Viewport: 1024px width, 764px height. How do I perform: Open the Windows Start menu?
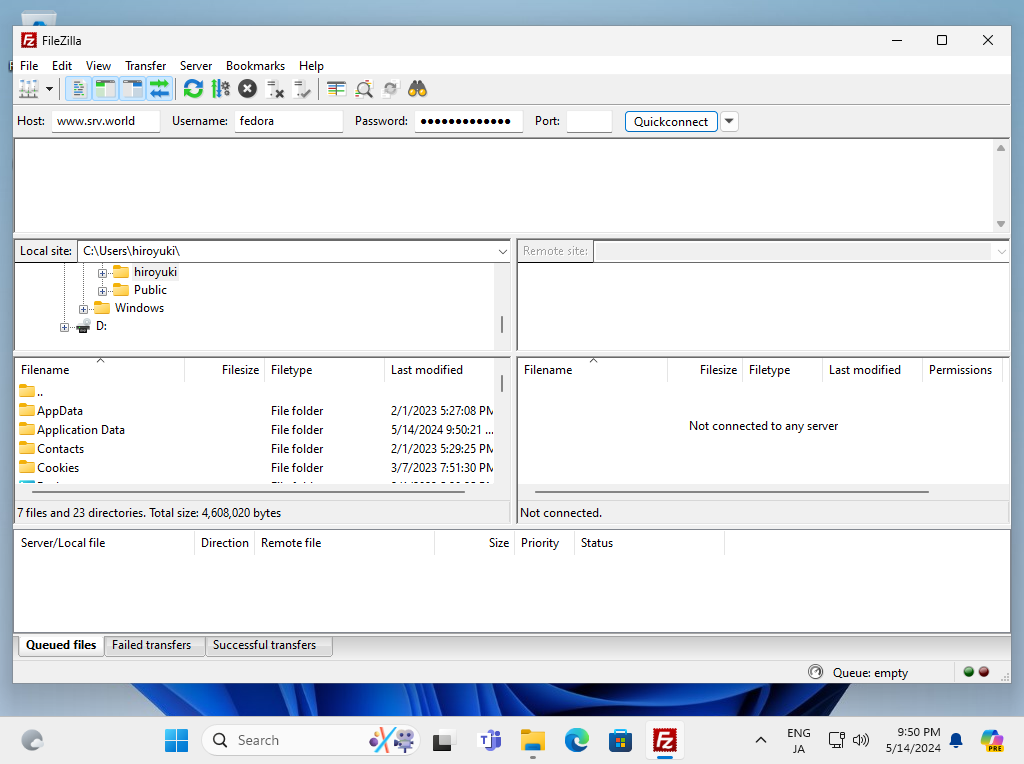tap(176, 740)
